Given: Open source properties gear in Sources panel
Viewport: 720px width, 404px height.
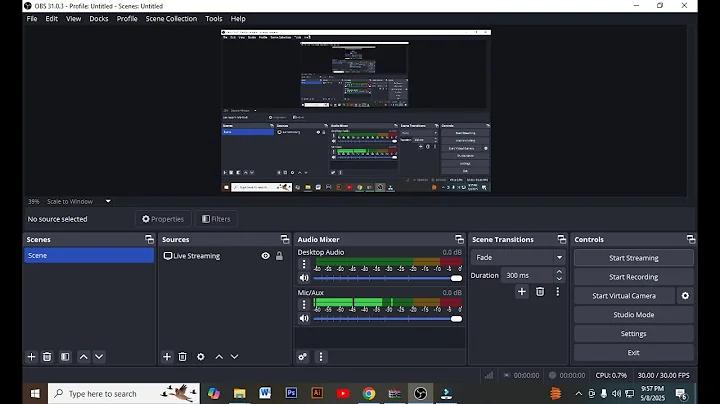Looking at the screenshot, I should pyautogui.click(x=201, y=357).
